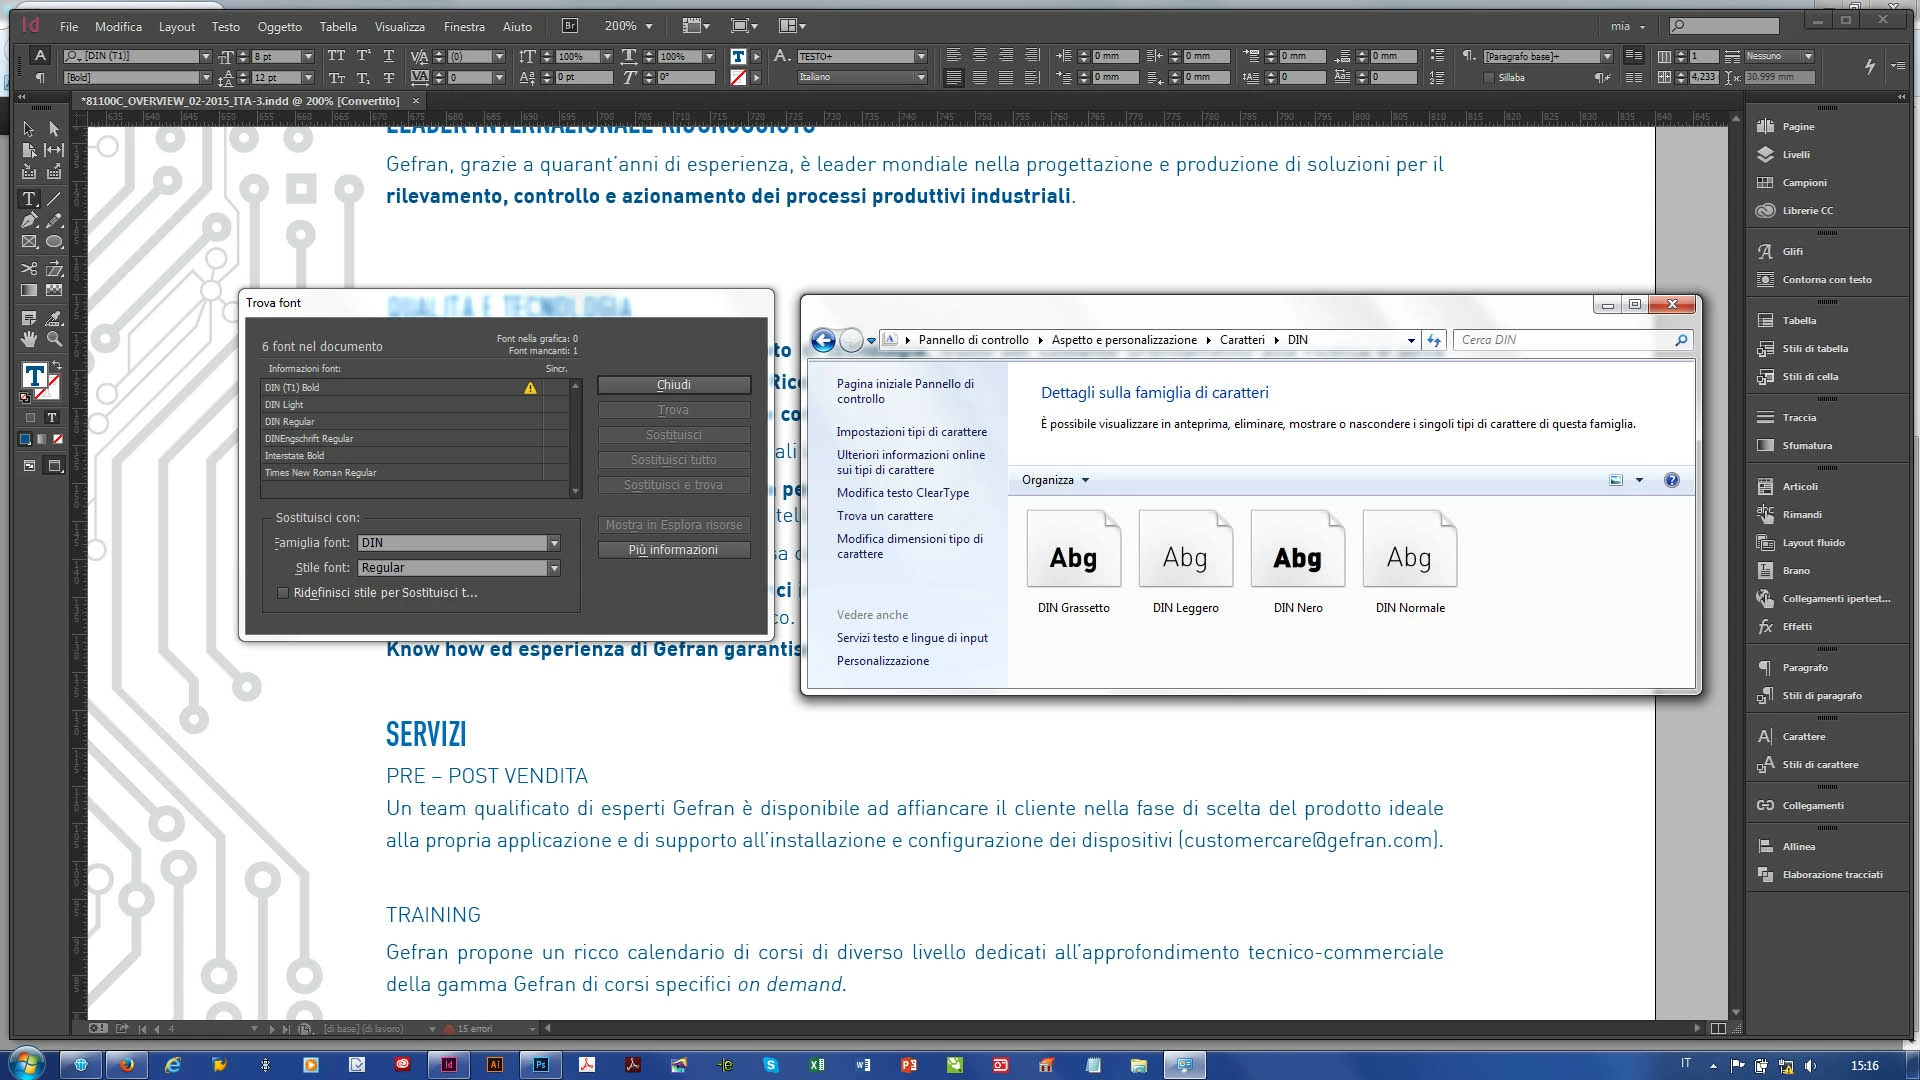Open the Organizza dropdown menu
1920x1080 pixels.
pos(1055,480)
